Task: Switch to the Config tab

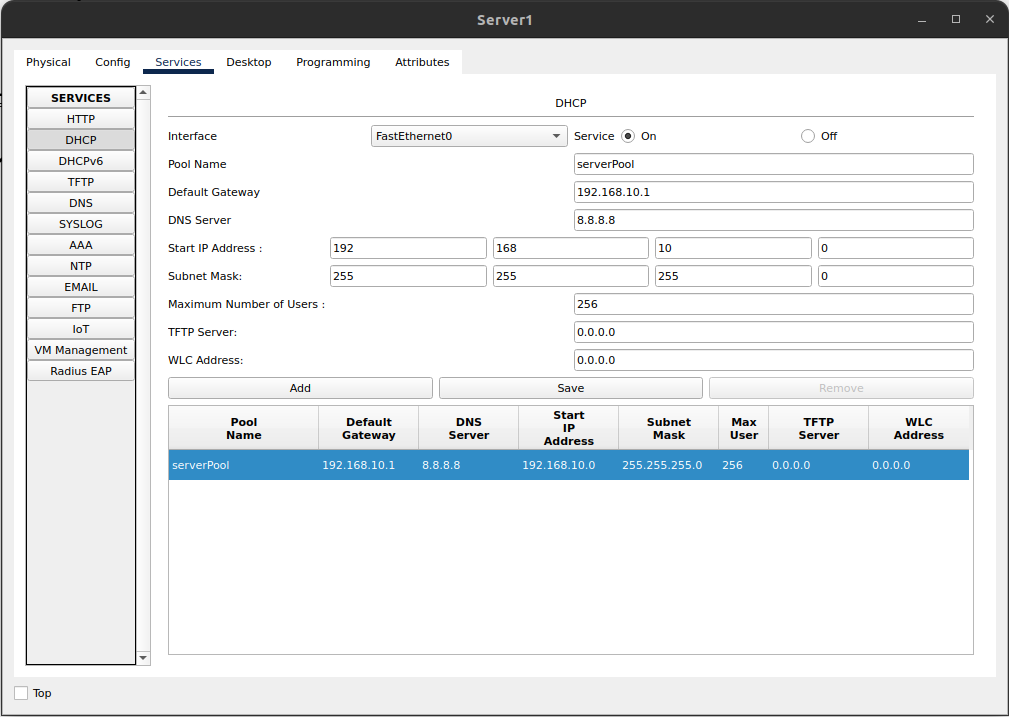Action: coord(112,62)
